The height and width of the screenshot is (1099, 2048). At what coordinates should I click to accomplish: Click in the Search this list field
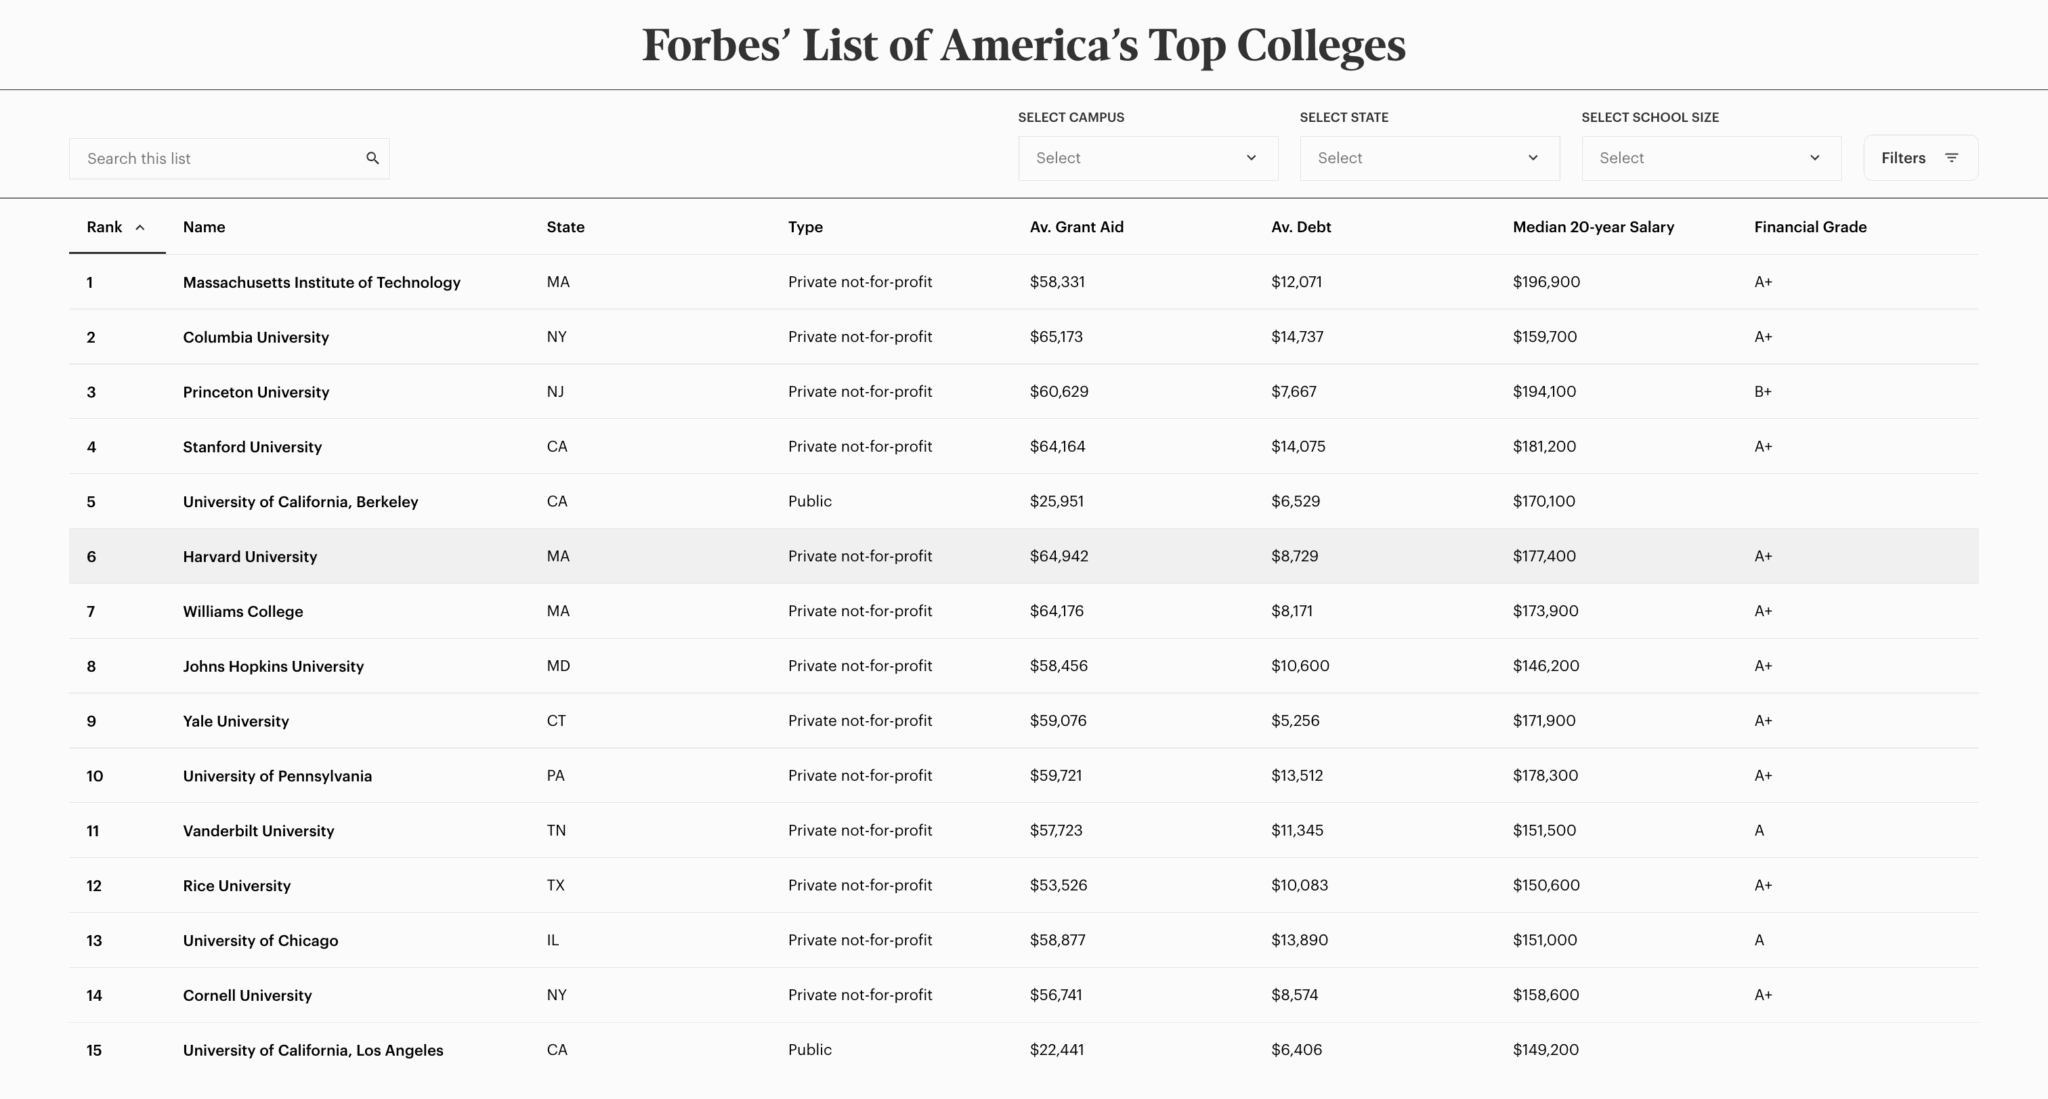tap(220, 158)
